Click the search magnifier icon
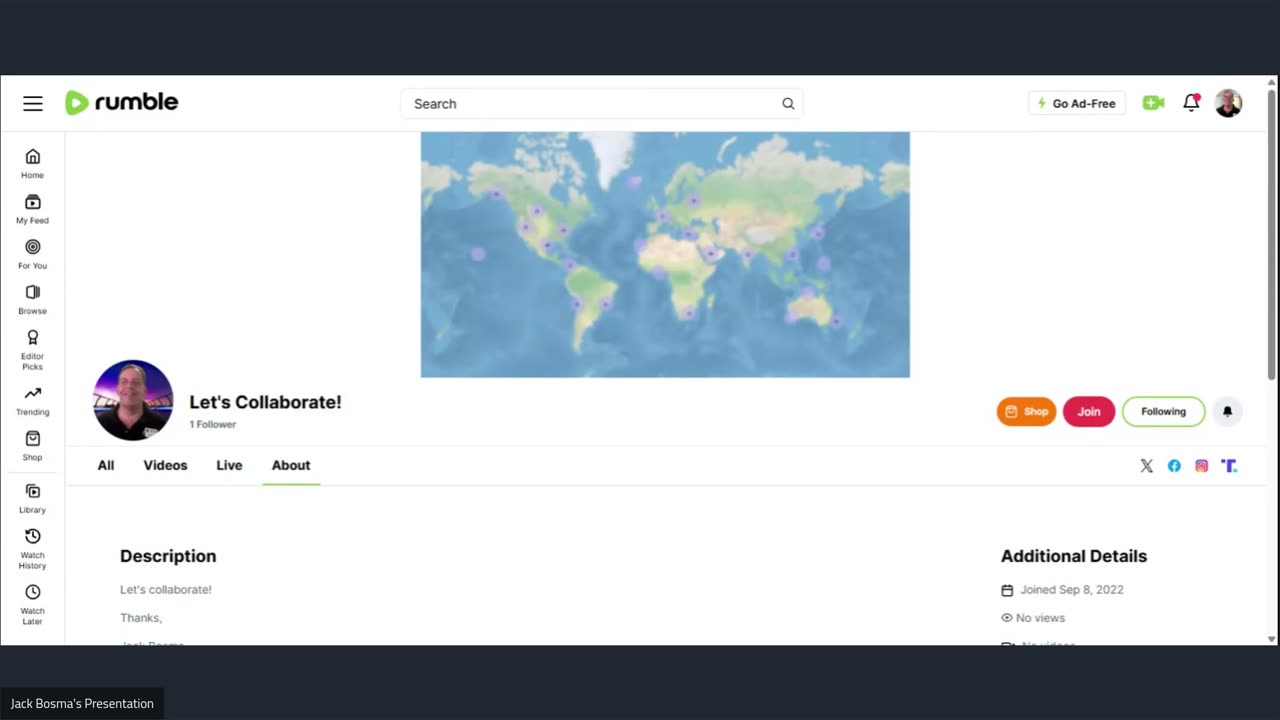Viewport: 1280px width, 720px height. click(788, 103)
